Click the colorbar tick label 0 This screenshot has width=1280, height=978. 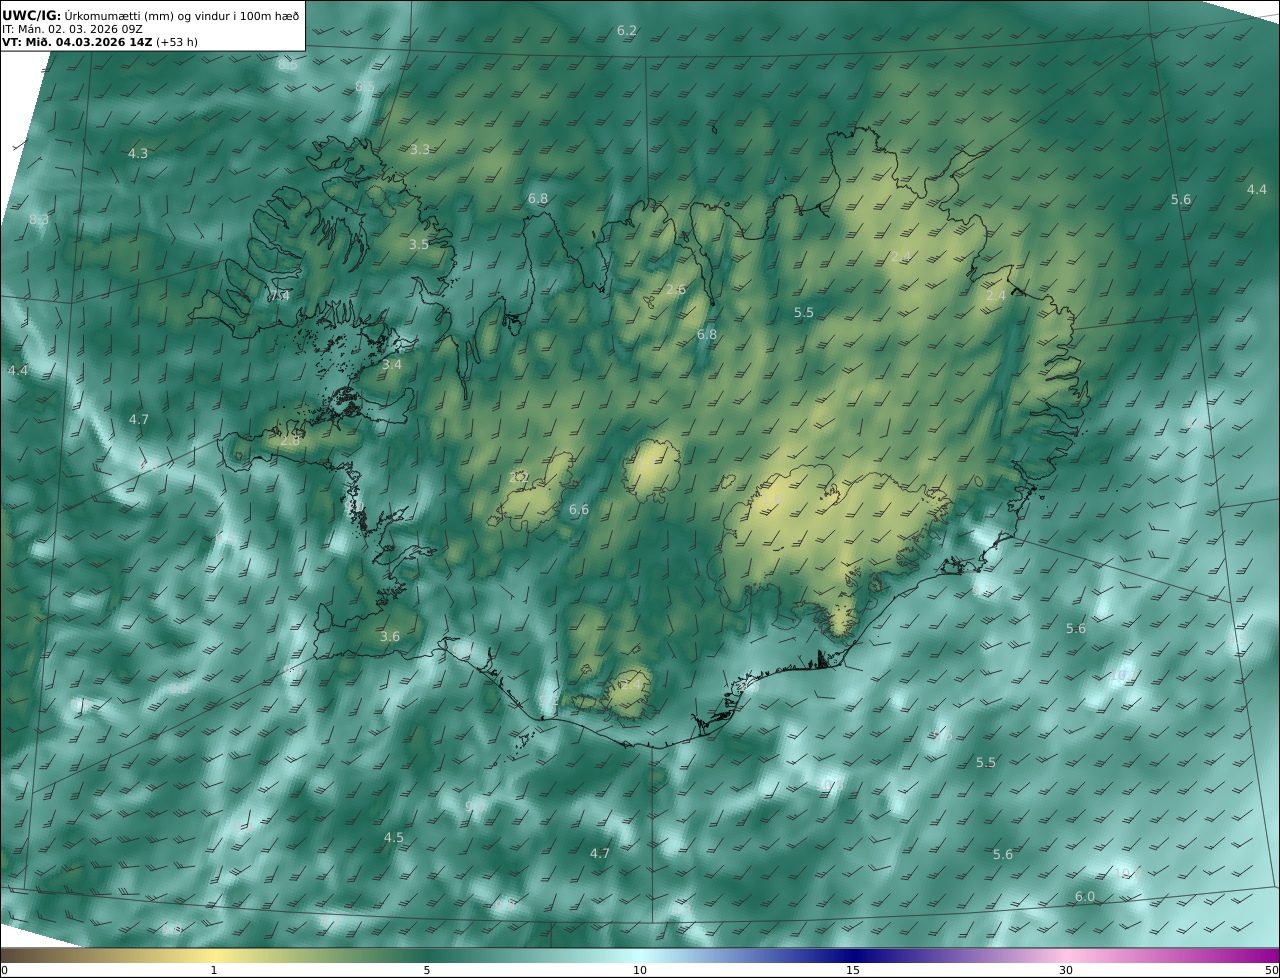click(x=4, y=971)
